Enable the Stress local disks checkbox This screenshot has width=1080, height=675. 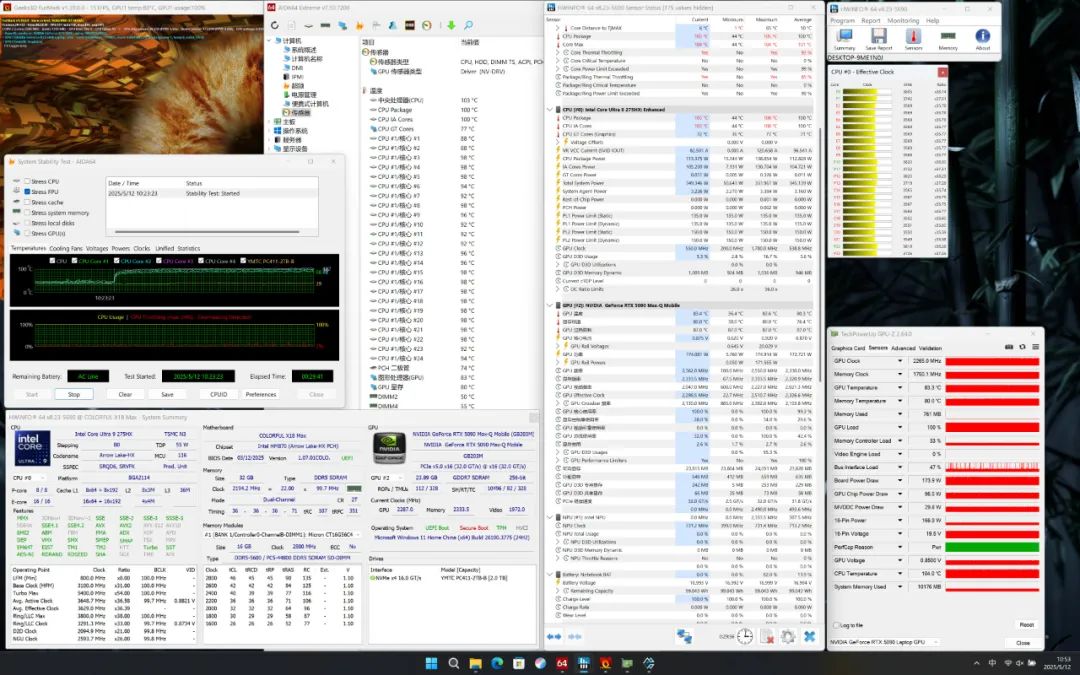tap(28, 223)
